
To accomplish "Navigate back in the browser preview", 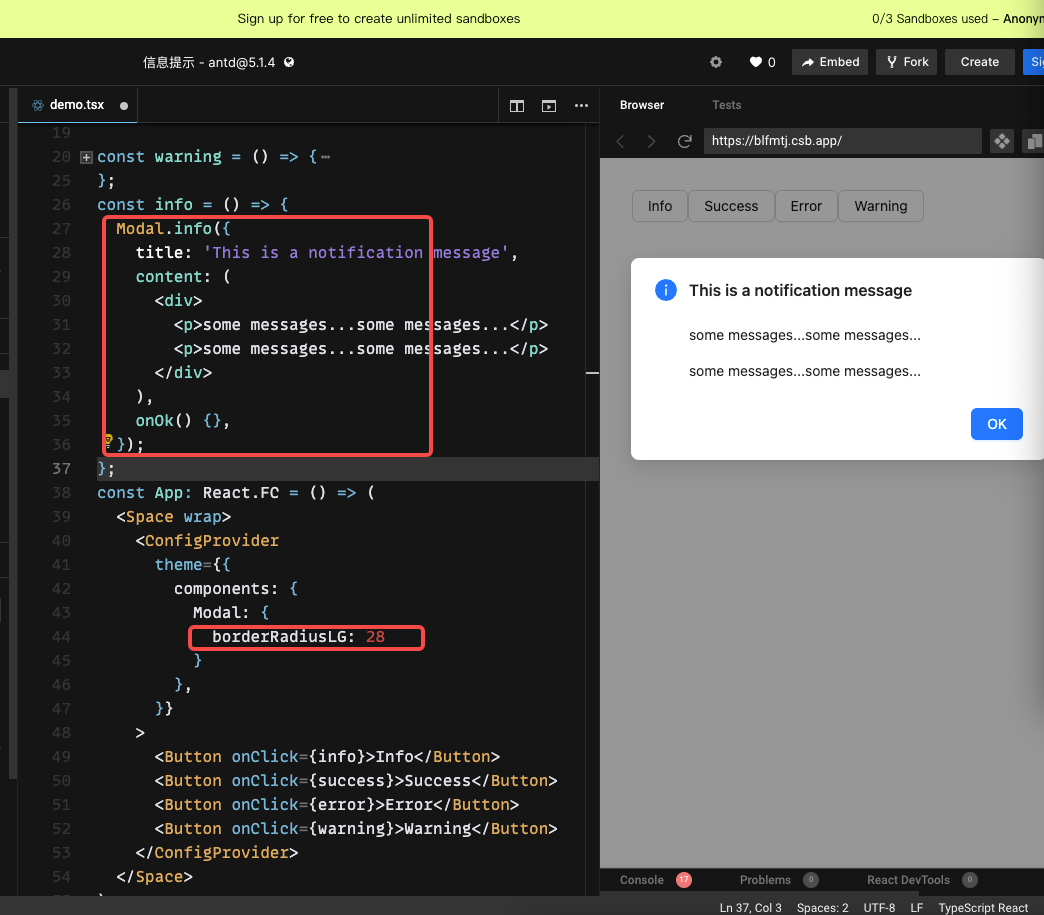I will 620,141.
